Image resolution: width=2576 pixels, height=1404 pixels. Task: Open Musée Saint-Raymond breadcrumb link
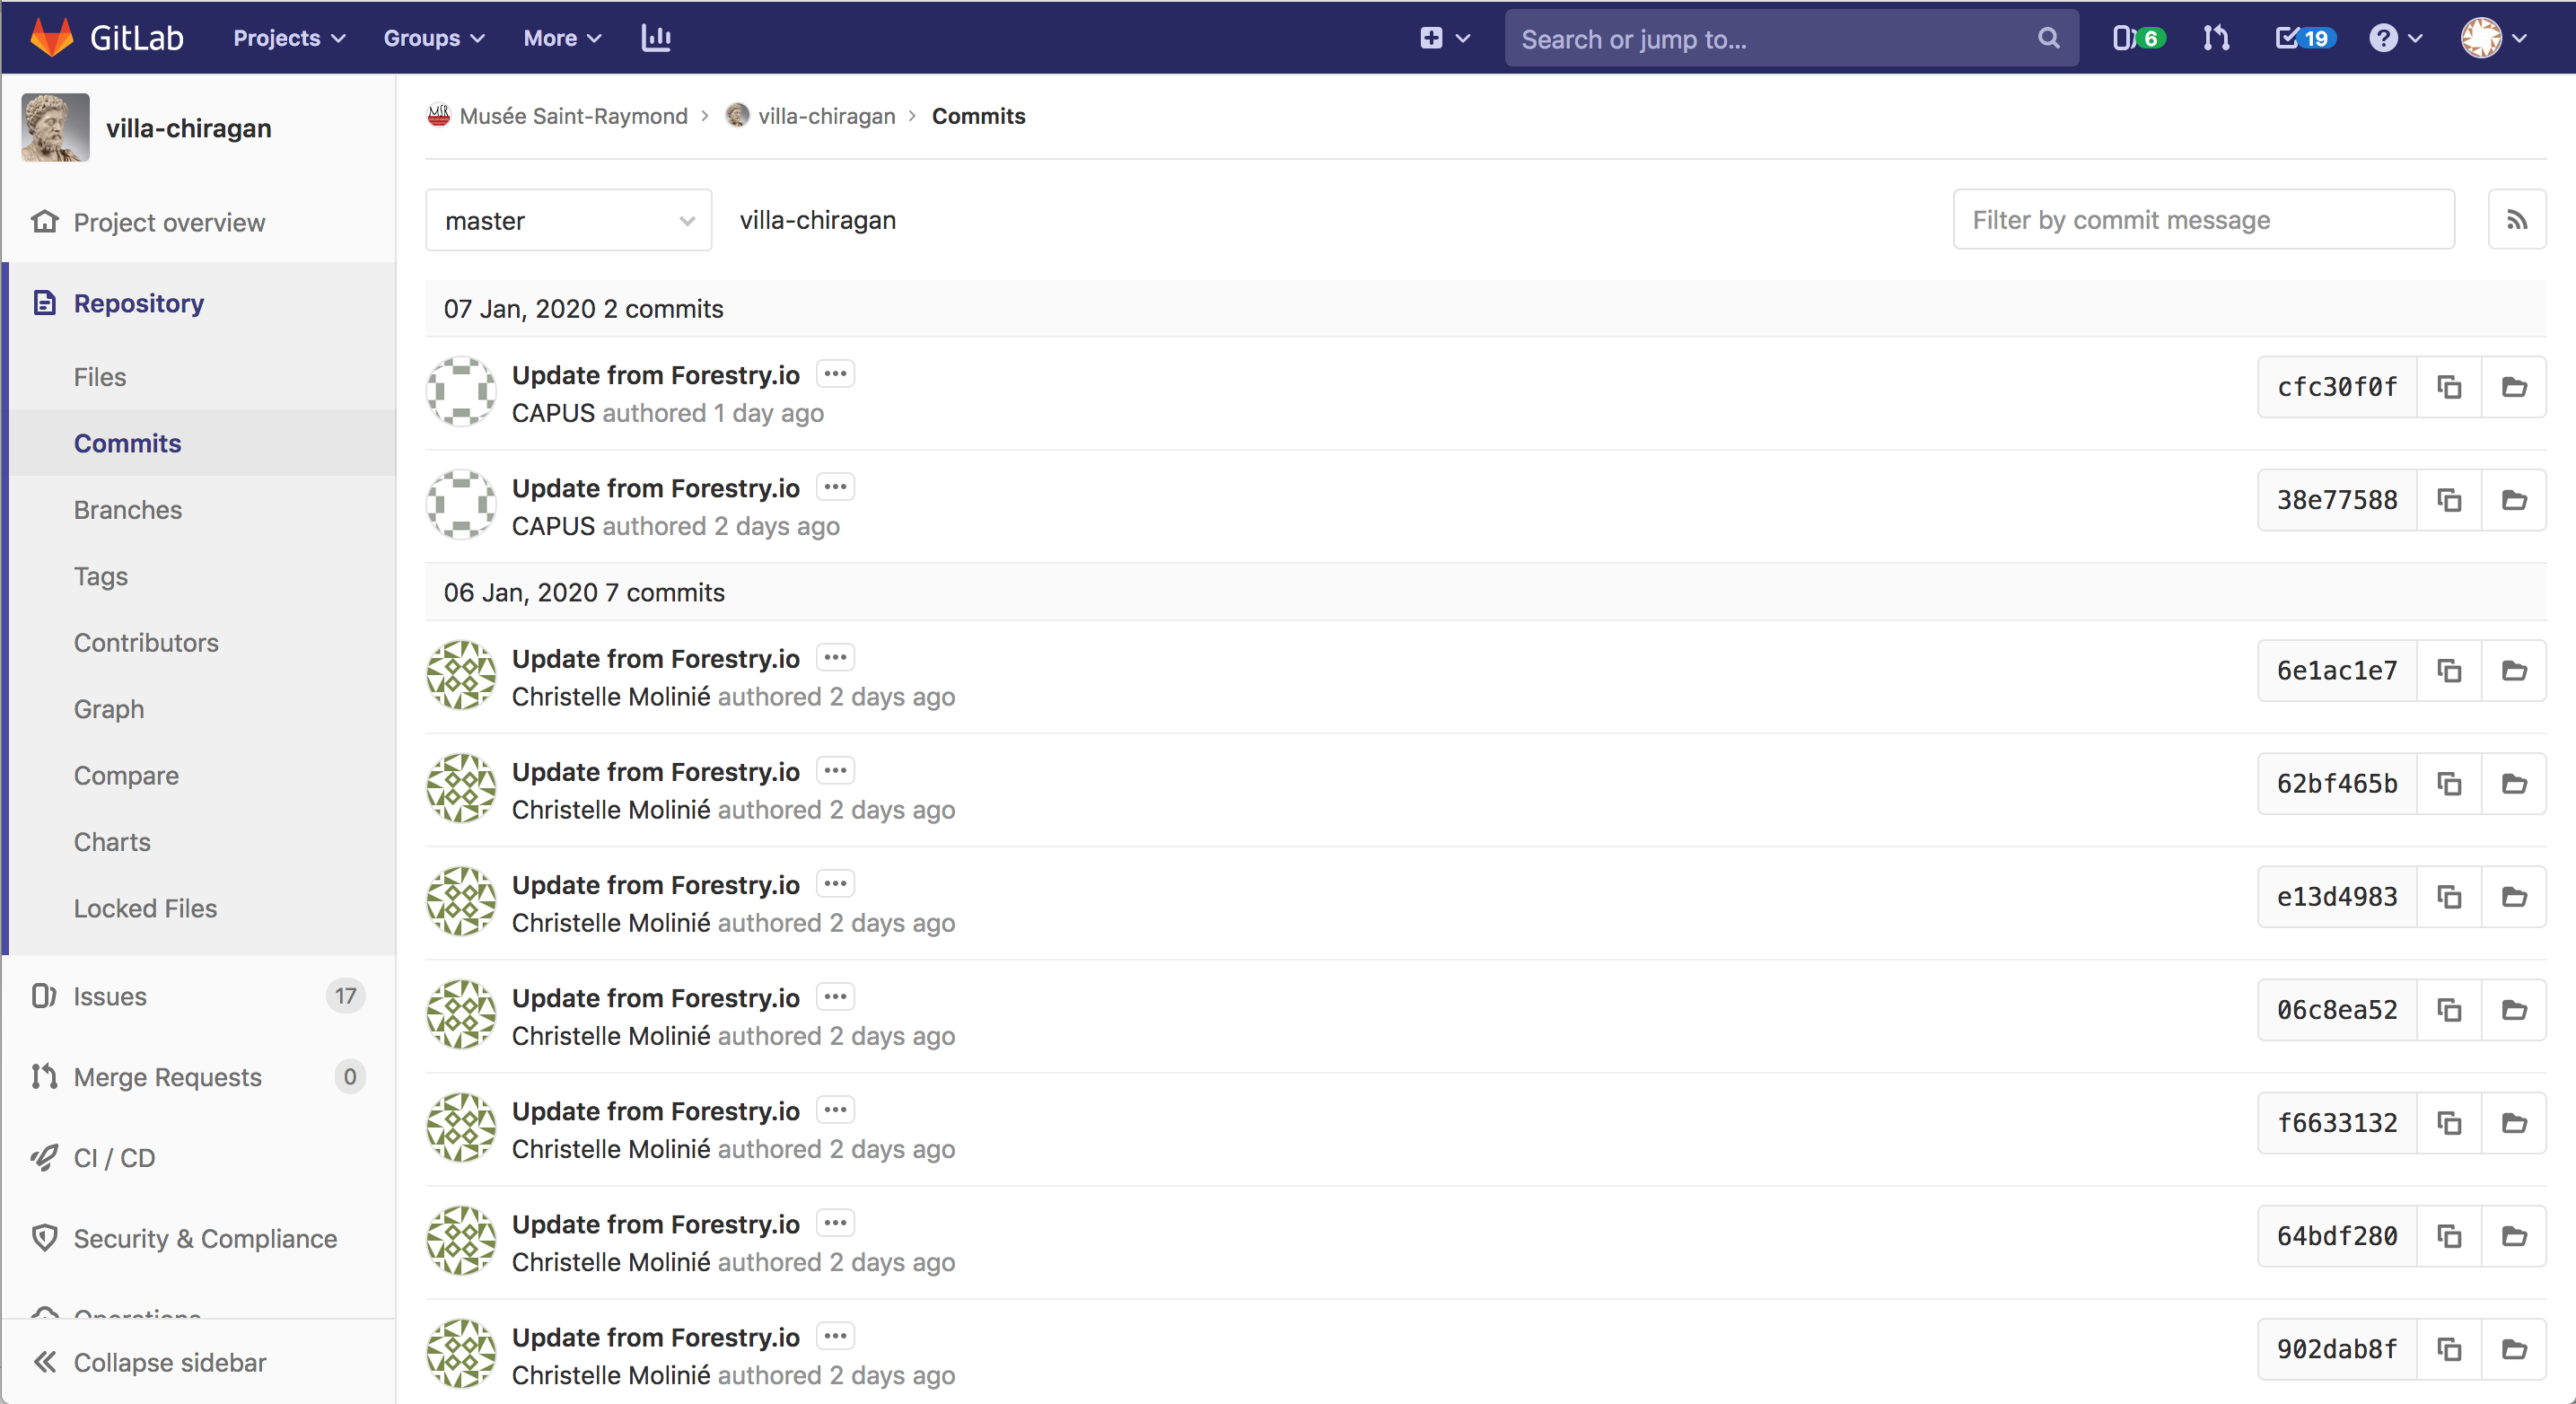click(573, 116)
